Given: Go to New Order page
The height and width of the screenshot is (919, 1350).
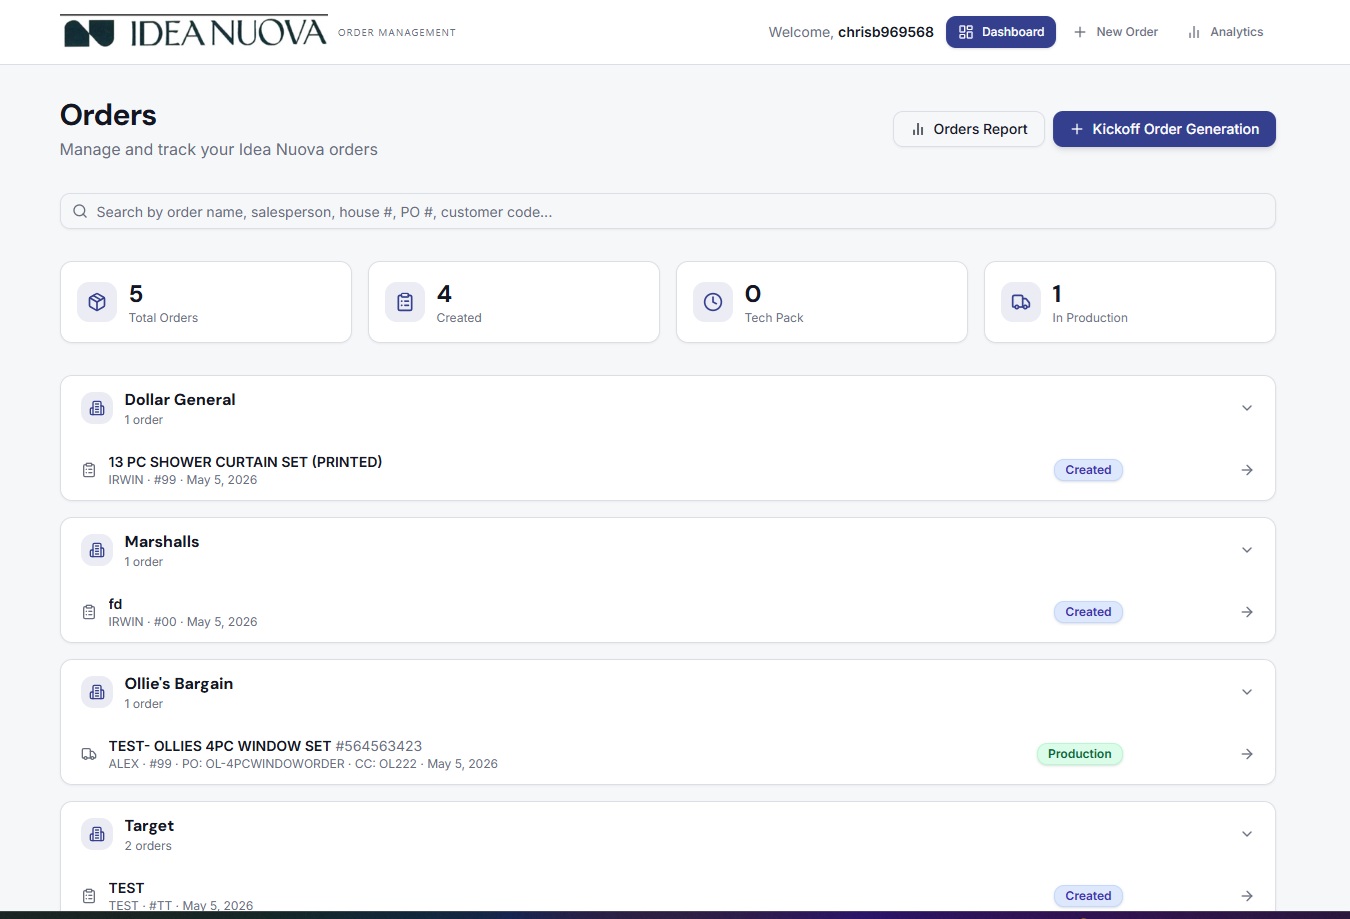Looking at the screenshot, I should tap(1116, 32).
